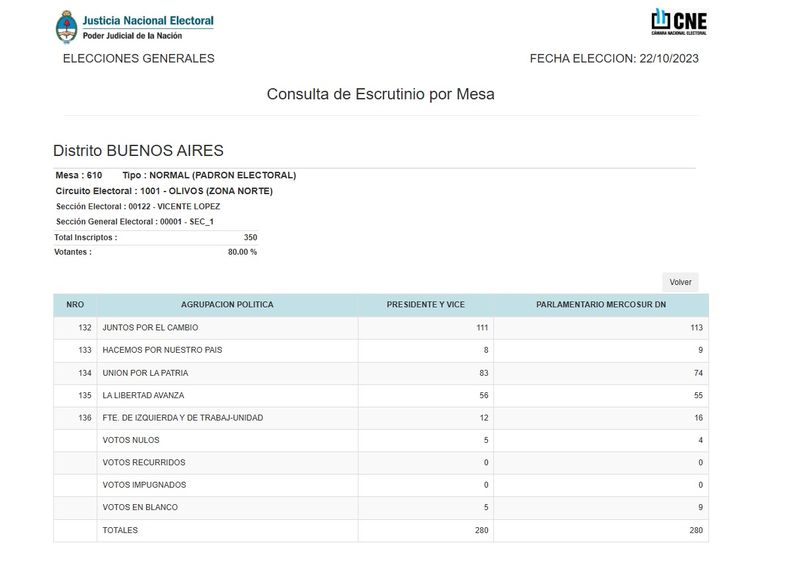Click Mercosur value 16 for Fte. de Izquierda
The width and height of the screenshot is (790, 566).
[x=698, y=418]
